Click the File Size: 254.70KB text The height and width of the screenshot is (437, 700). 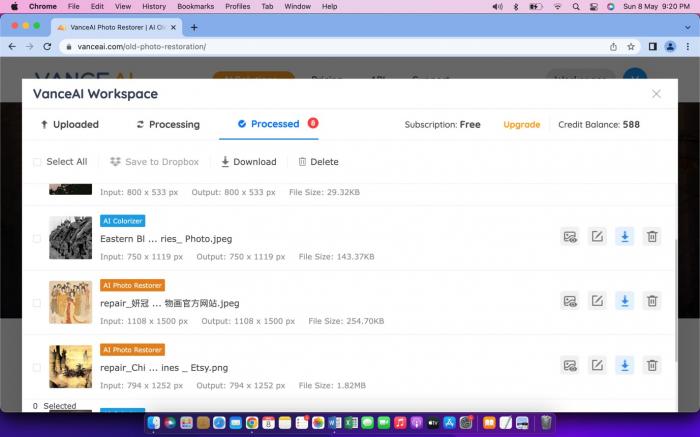(x=346, y=321)
